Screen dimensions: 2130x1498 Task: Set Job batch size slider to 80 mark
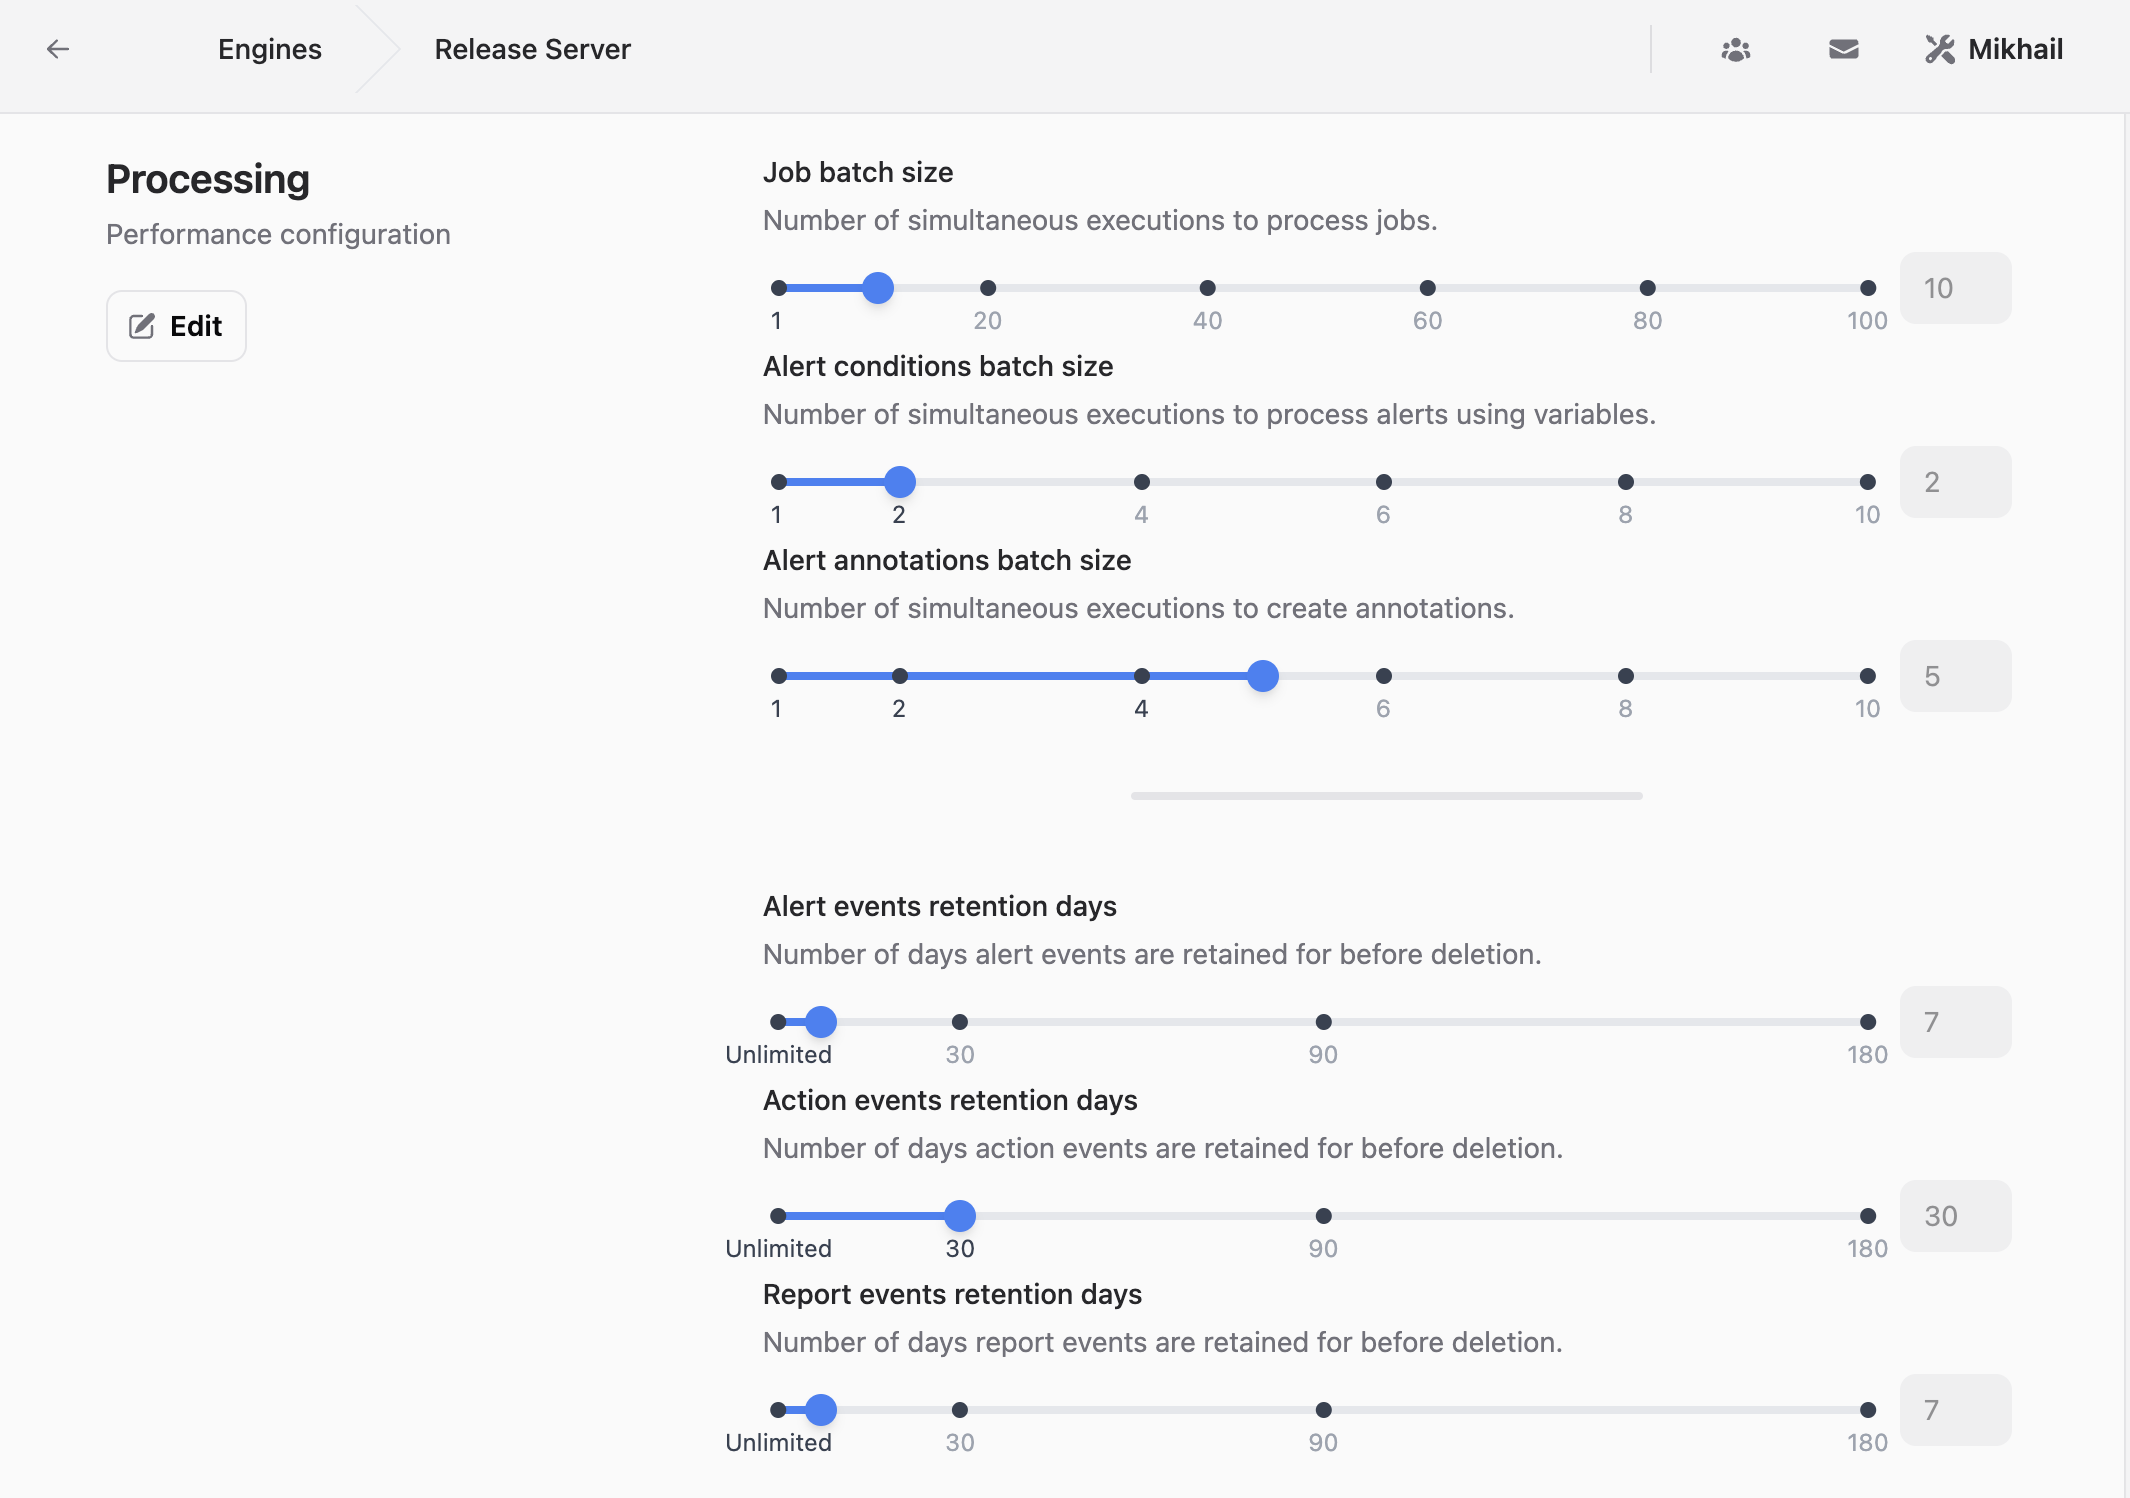pyautogui.click(x=1648, y=288)
